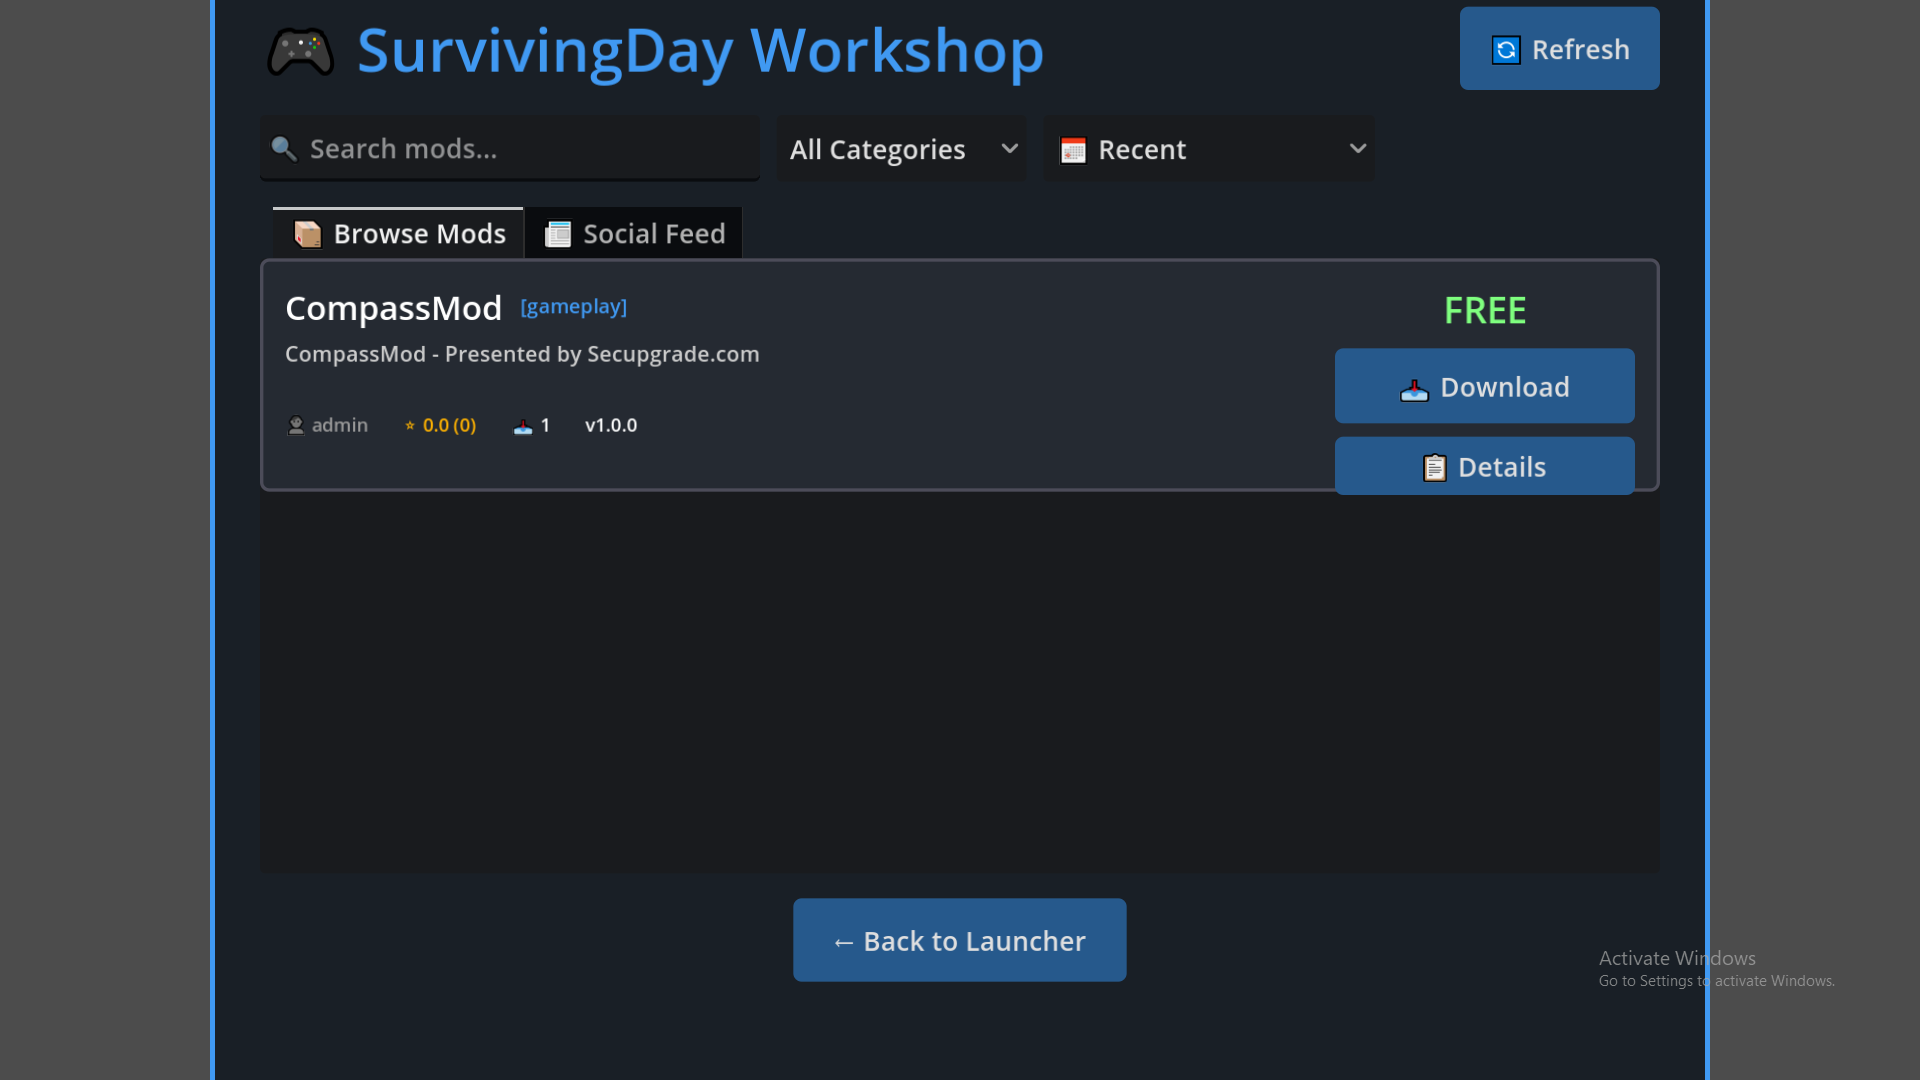The width and height of the screenshot is (1920, 1080).
Task: Click the magnifying glass search icon
Action: (284, 149)
